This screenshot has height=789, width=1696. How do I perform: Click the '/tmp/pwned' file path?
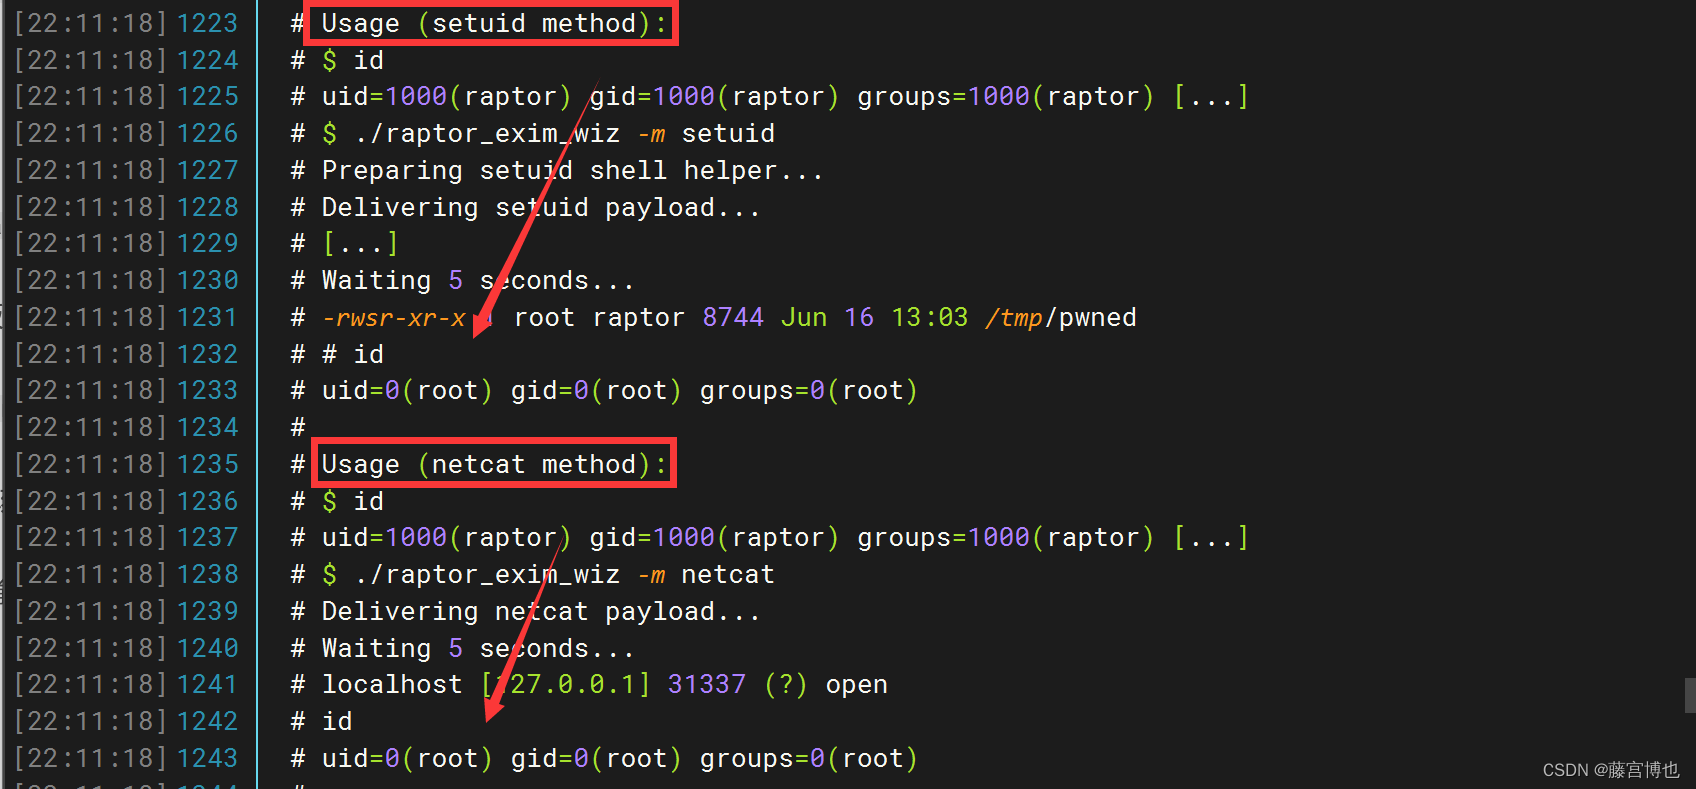point(1061,317)
